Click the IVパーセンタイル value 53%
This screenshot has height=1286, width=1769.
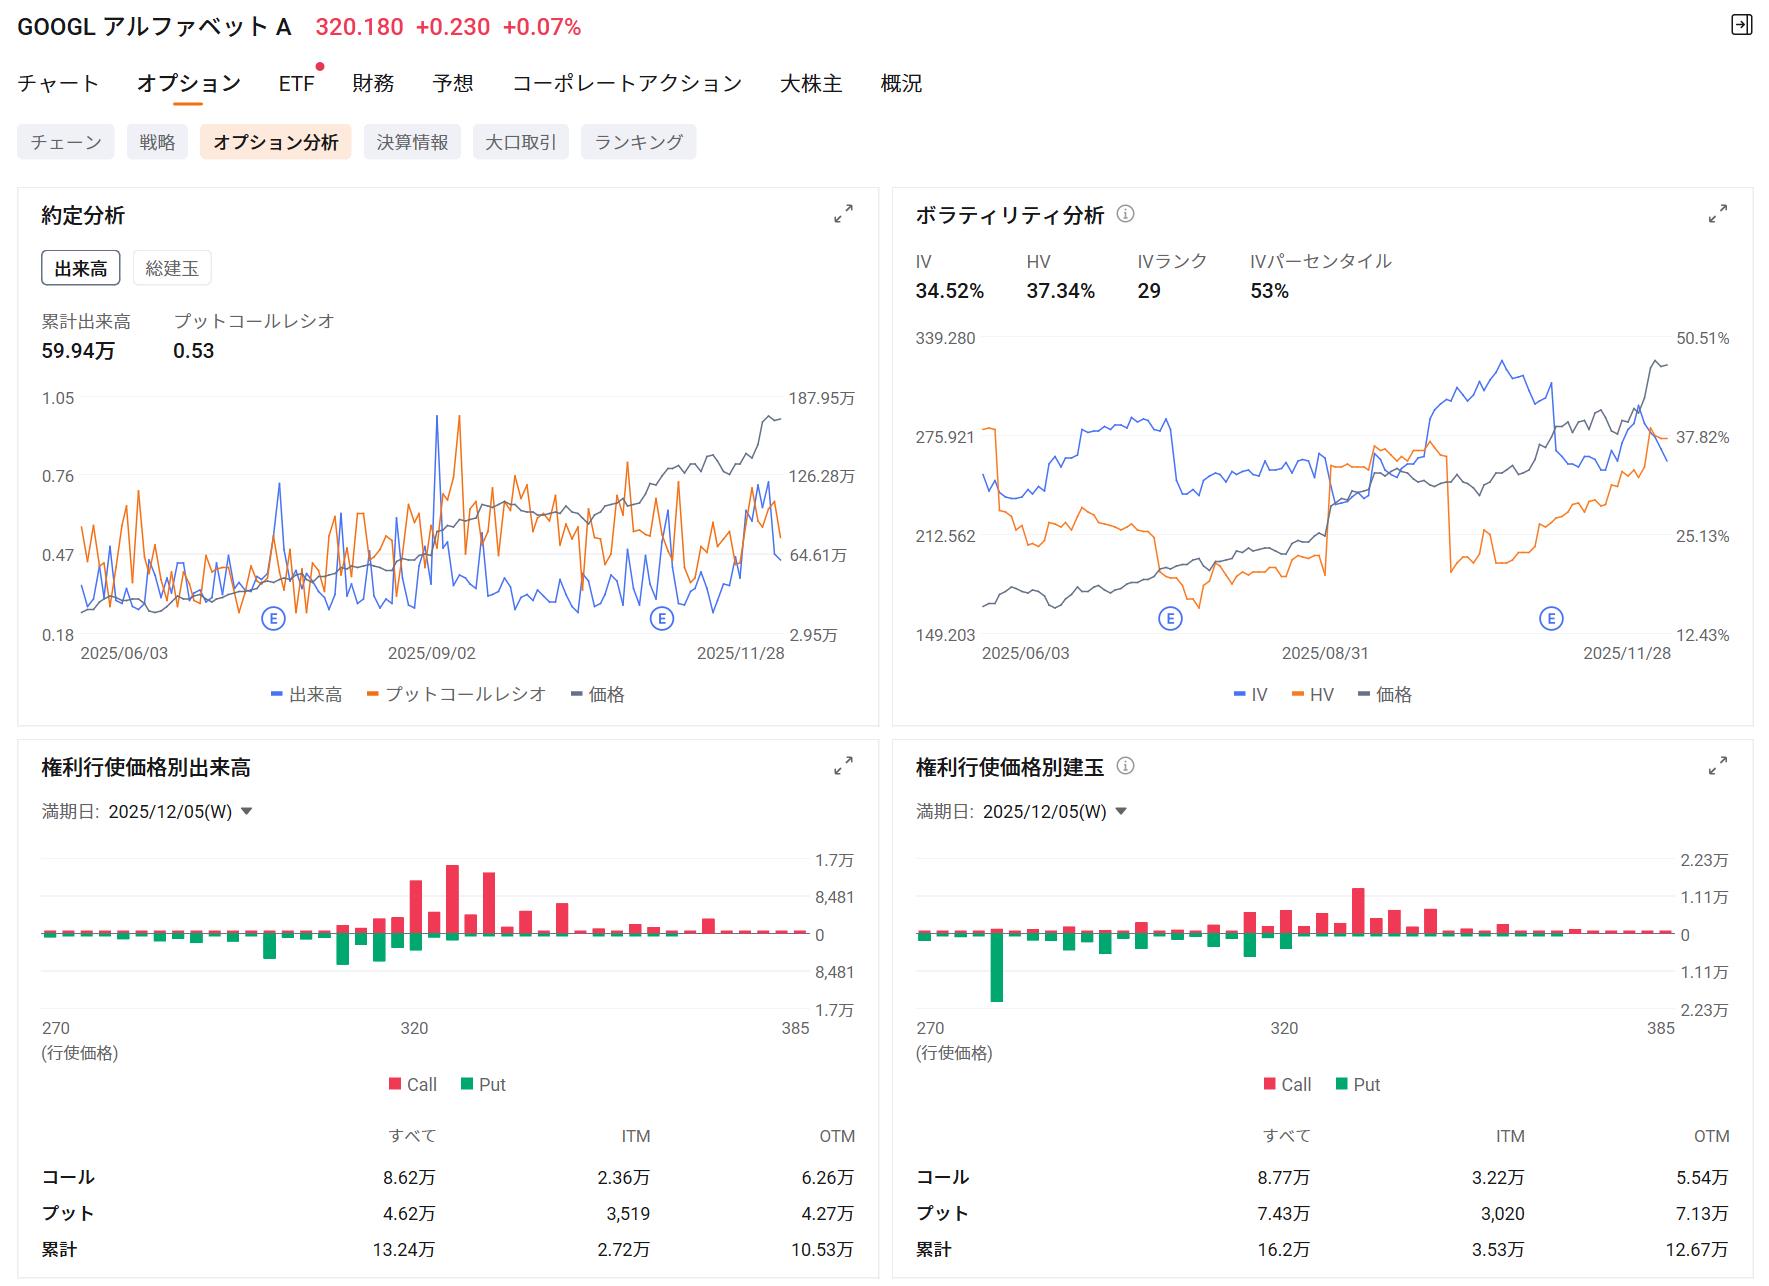click(1270, 291)
